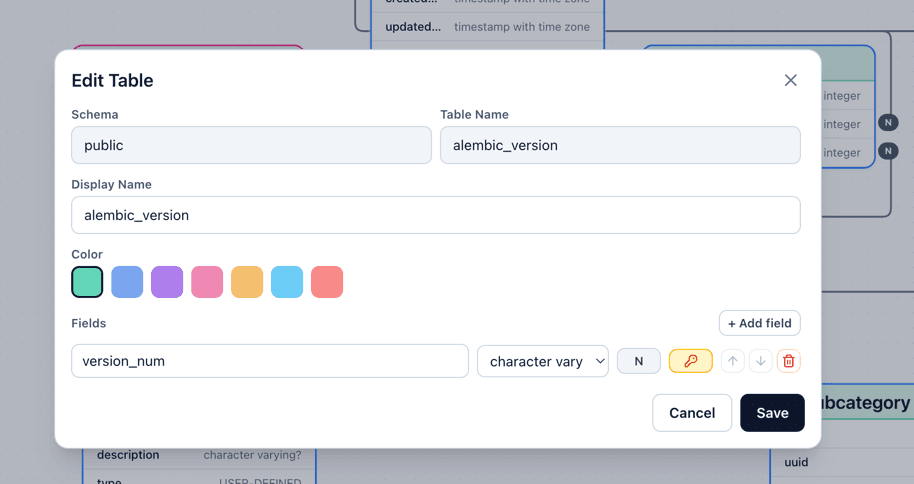Select the pink color swatch
This screenshot has height=484, width=914.
tap(207, 282)
